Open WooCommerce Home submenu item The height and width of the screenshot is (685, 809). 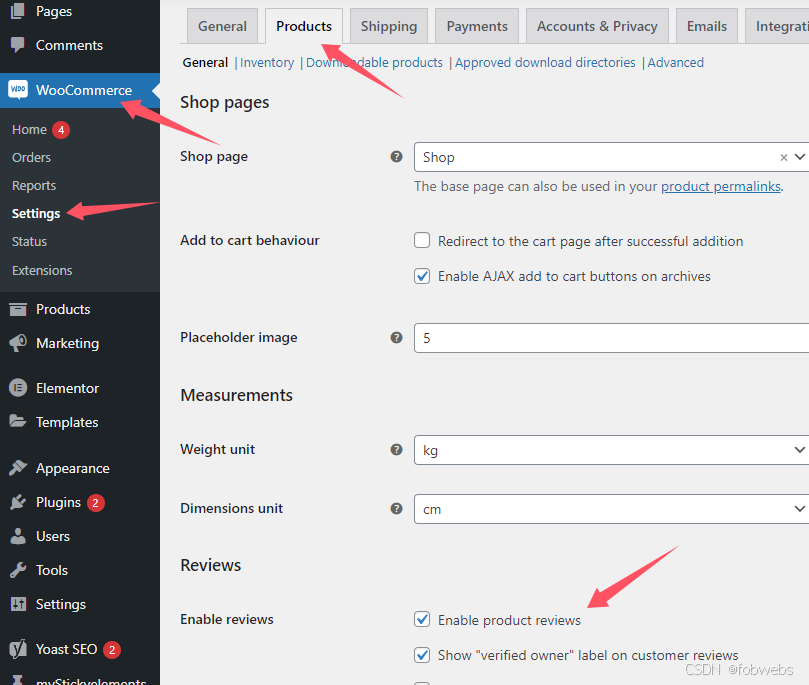[29, 129]
